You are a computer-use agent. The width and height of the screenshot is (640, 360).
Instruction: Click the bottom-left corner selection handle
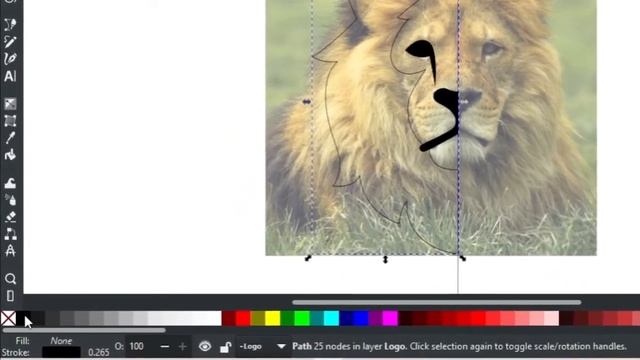308,258
